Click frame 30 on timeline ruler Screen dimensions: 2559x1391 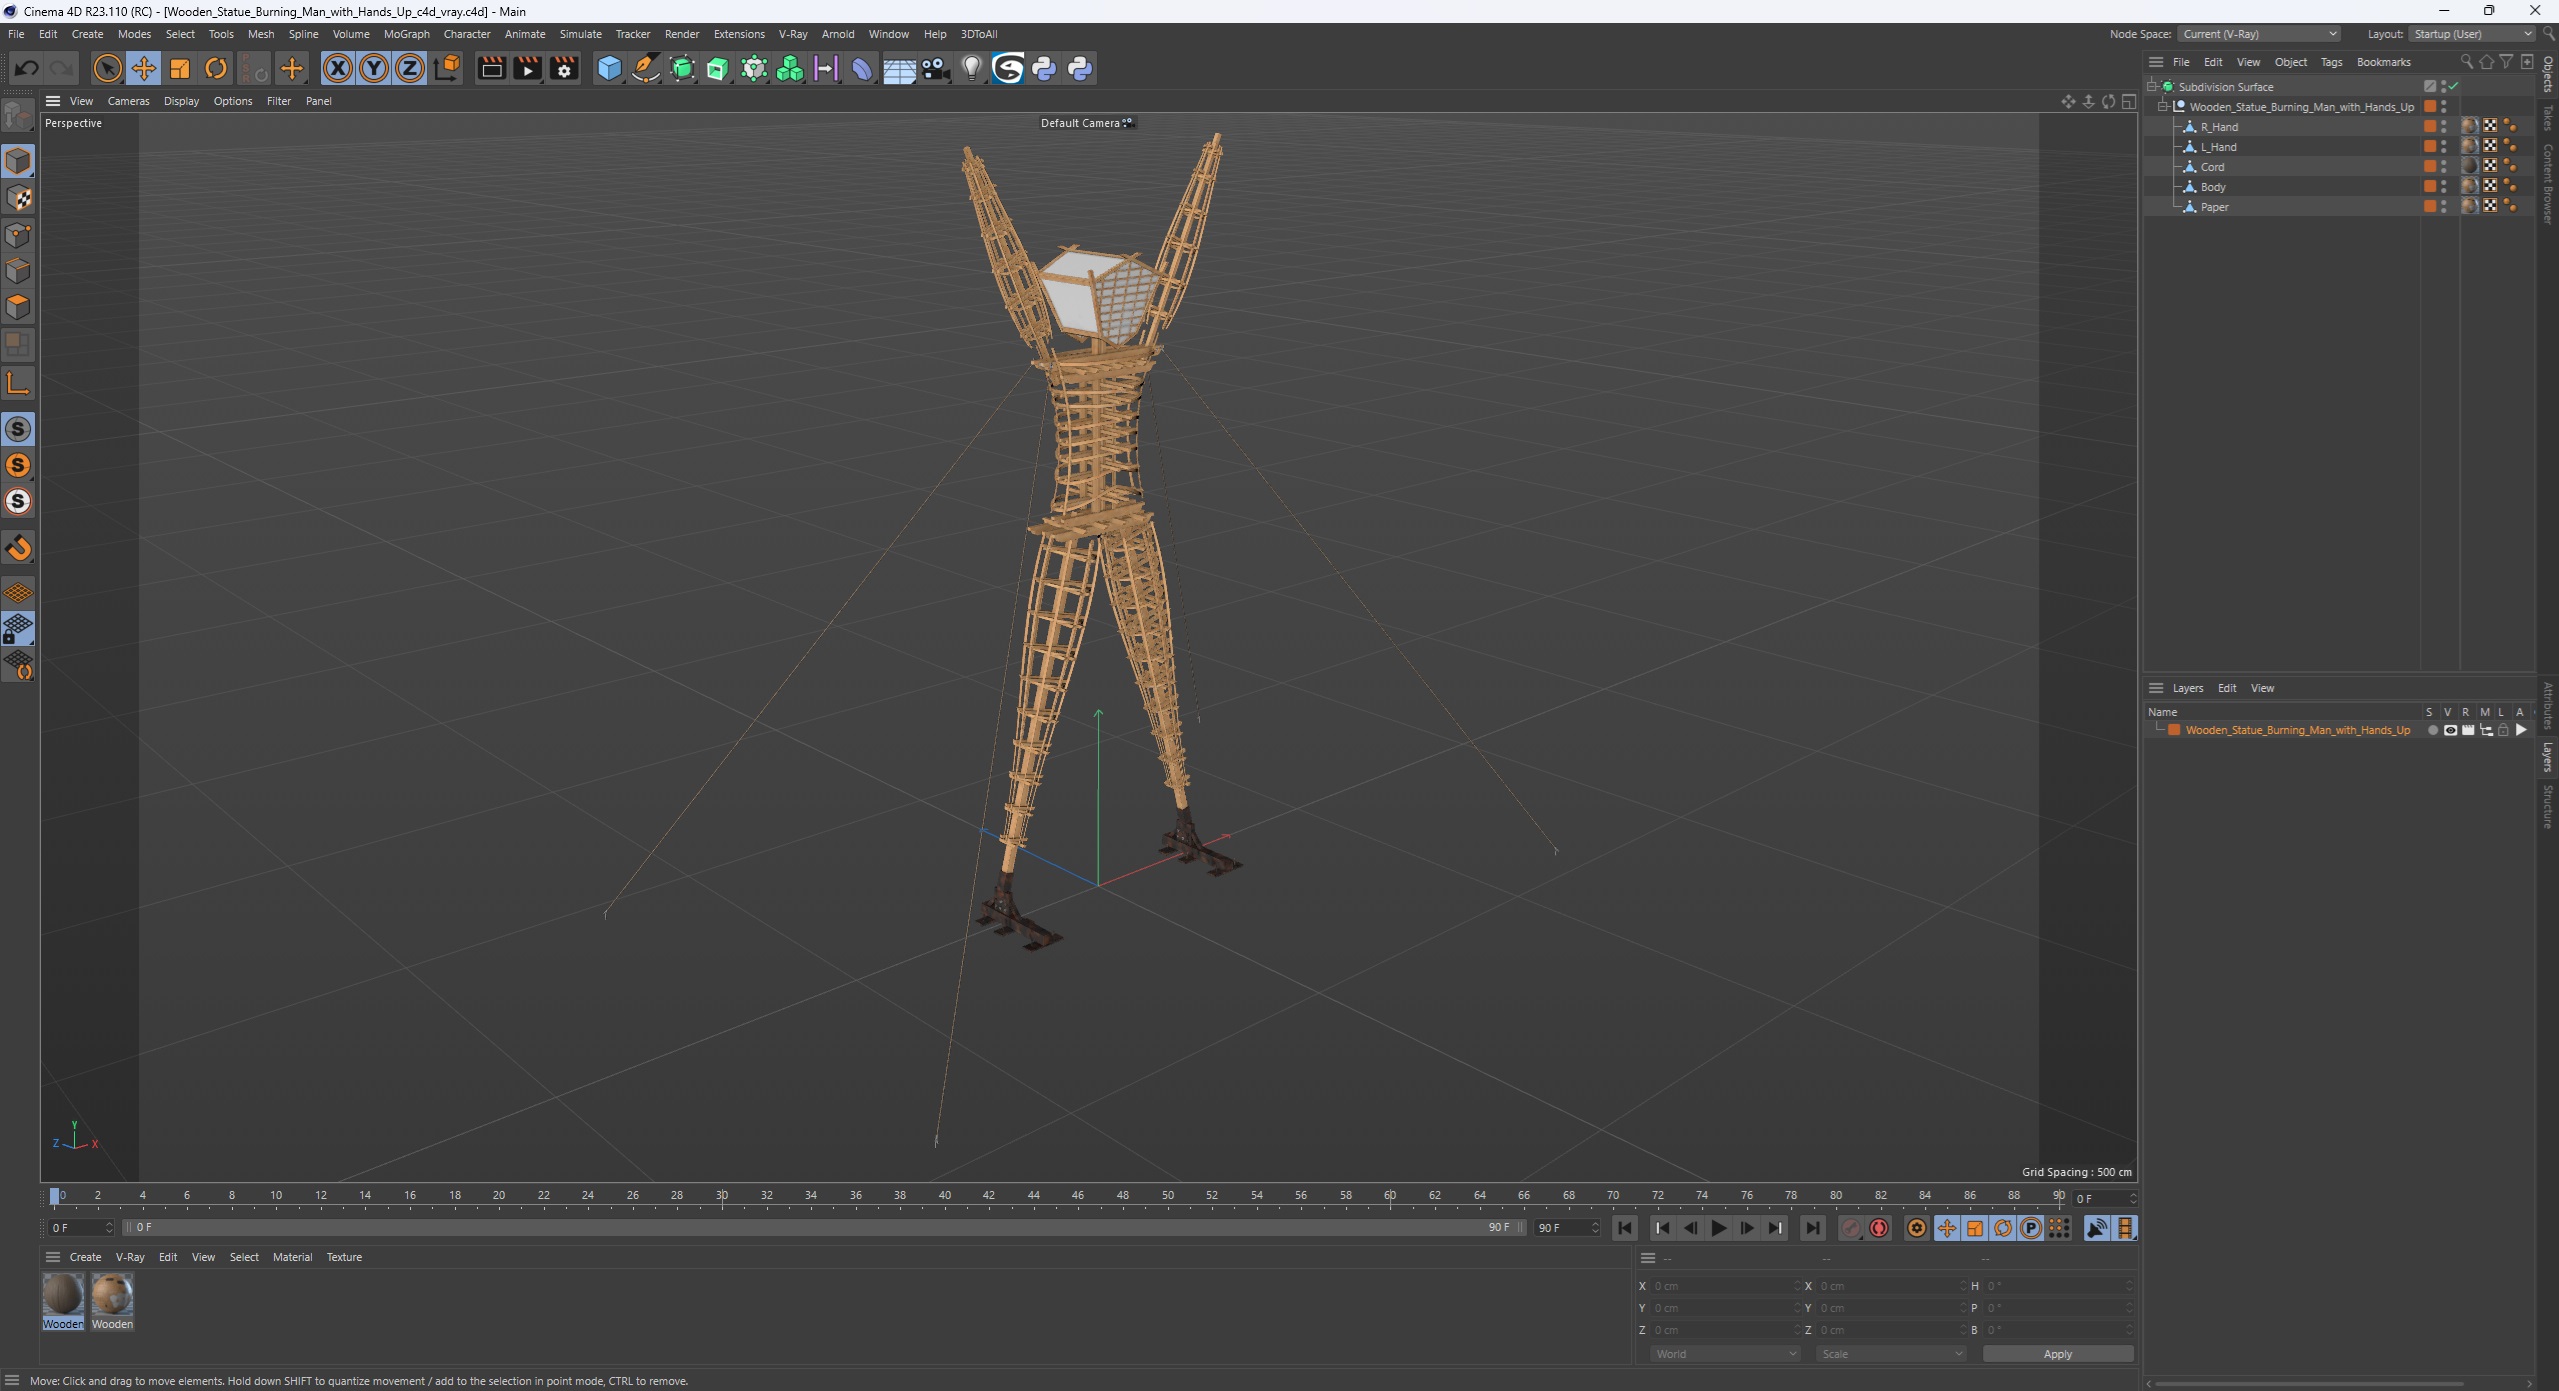(722, 1196)
